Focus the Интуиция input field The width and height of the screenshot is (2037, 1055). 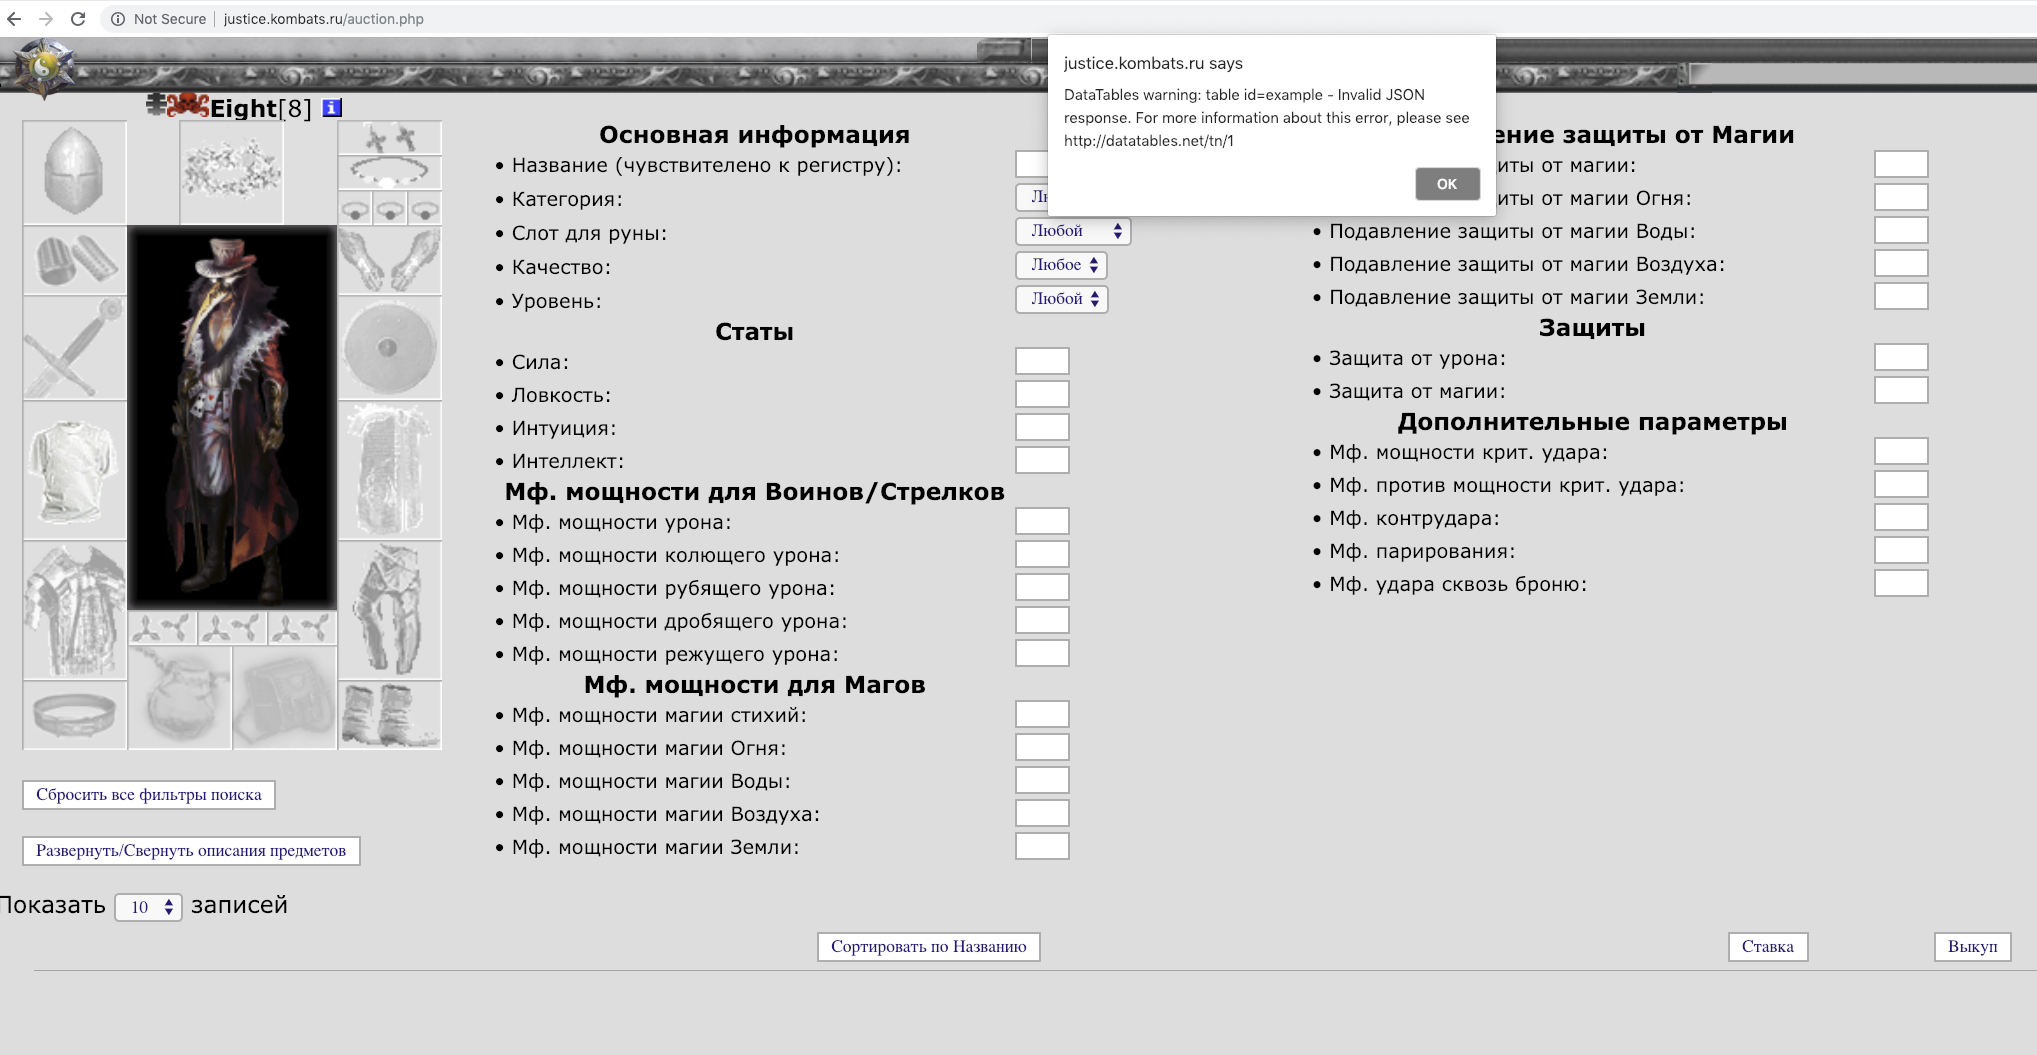pyautogui.click(x=1042, y=427)
